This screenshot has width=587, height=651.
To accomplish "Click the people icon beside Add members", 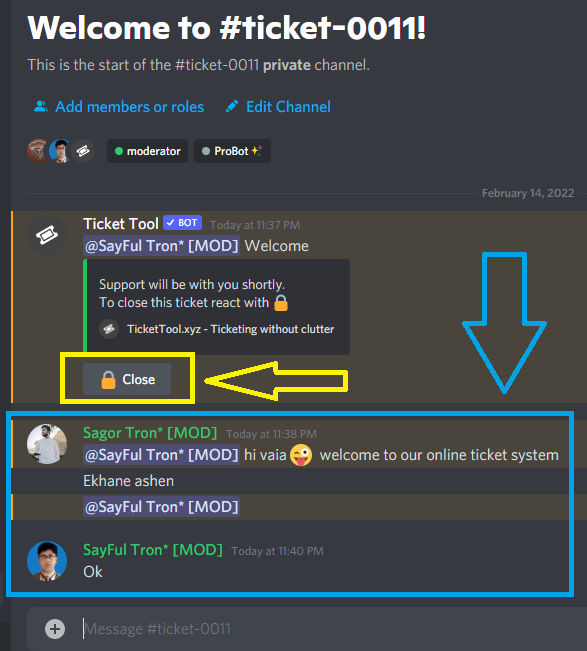I will tap(40, 106).
